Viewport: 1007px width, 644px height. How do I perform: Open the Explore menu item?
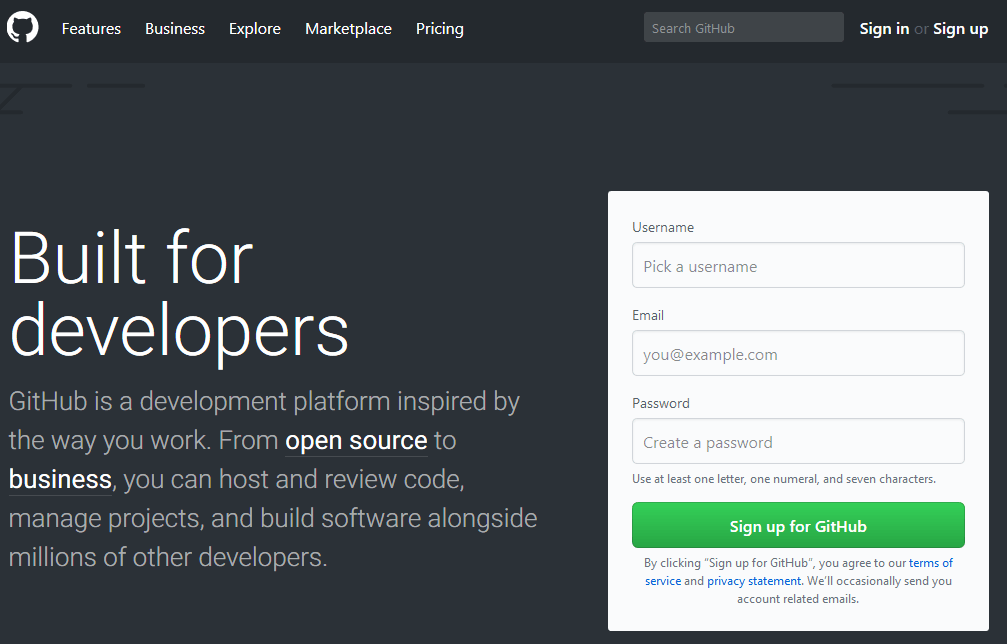[x=254, y=28]
